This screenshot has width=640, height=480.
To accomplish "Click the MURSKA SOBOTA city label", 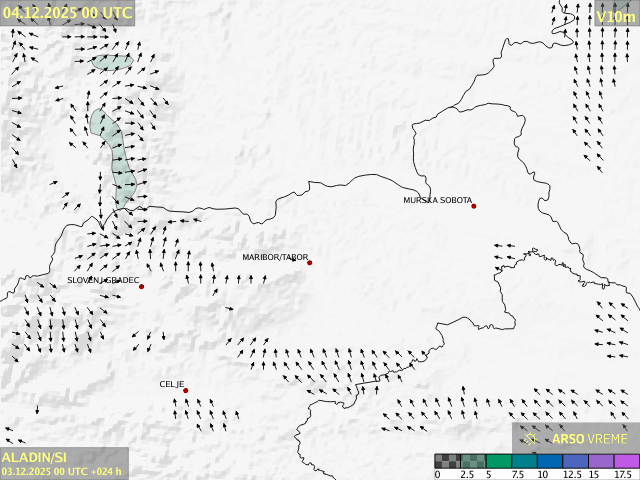I will (x=437, y=201).
